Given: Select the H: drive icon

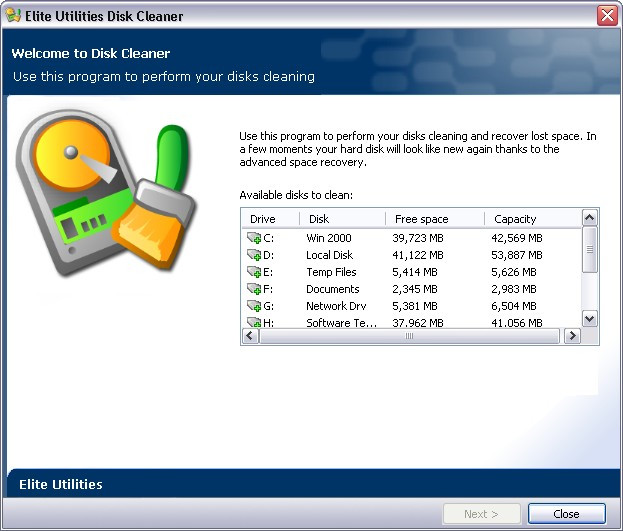Looking at the screenshot, I should point(253,323).
